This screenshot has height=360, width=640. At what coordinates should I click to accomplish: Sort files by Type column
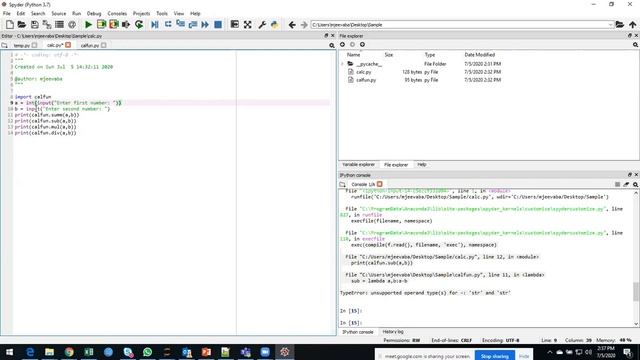(430, 55)
